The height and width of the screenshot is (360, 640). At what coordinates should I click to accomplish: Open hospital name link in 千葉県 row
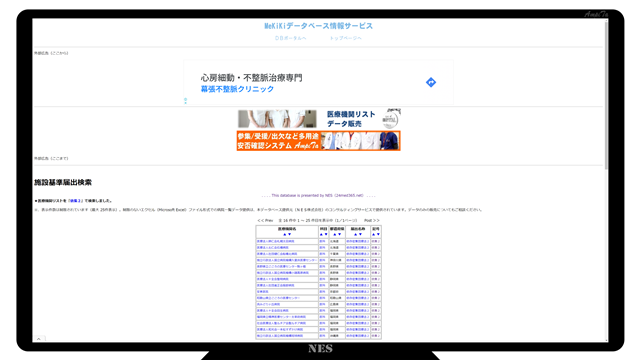(x=277, y=254)
